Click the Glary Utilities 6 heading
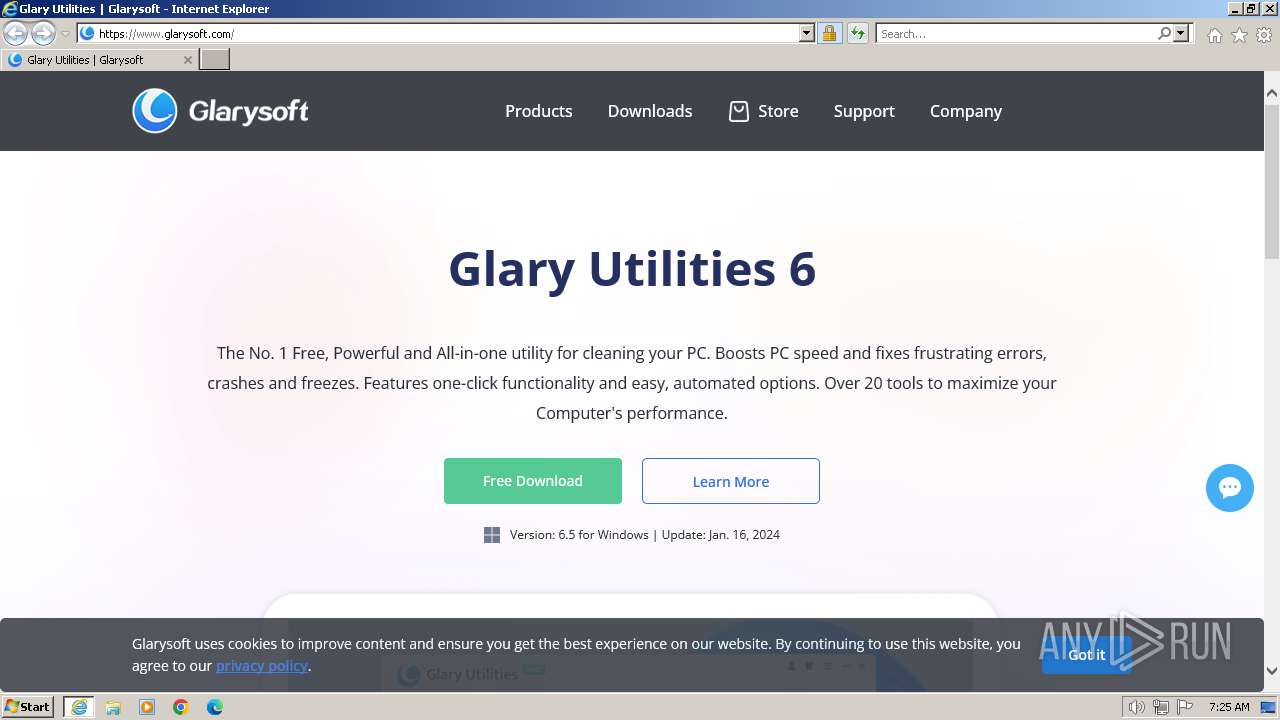The width and height of the screenshot is (1280, 720). (x=632, y=269)
